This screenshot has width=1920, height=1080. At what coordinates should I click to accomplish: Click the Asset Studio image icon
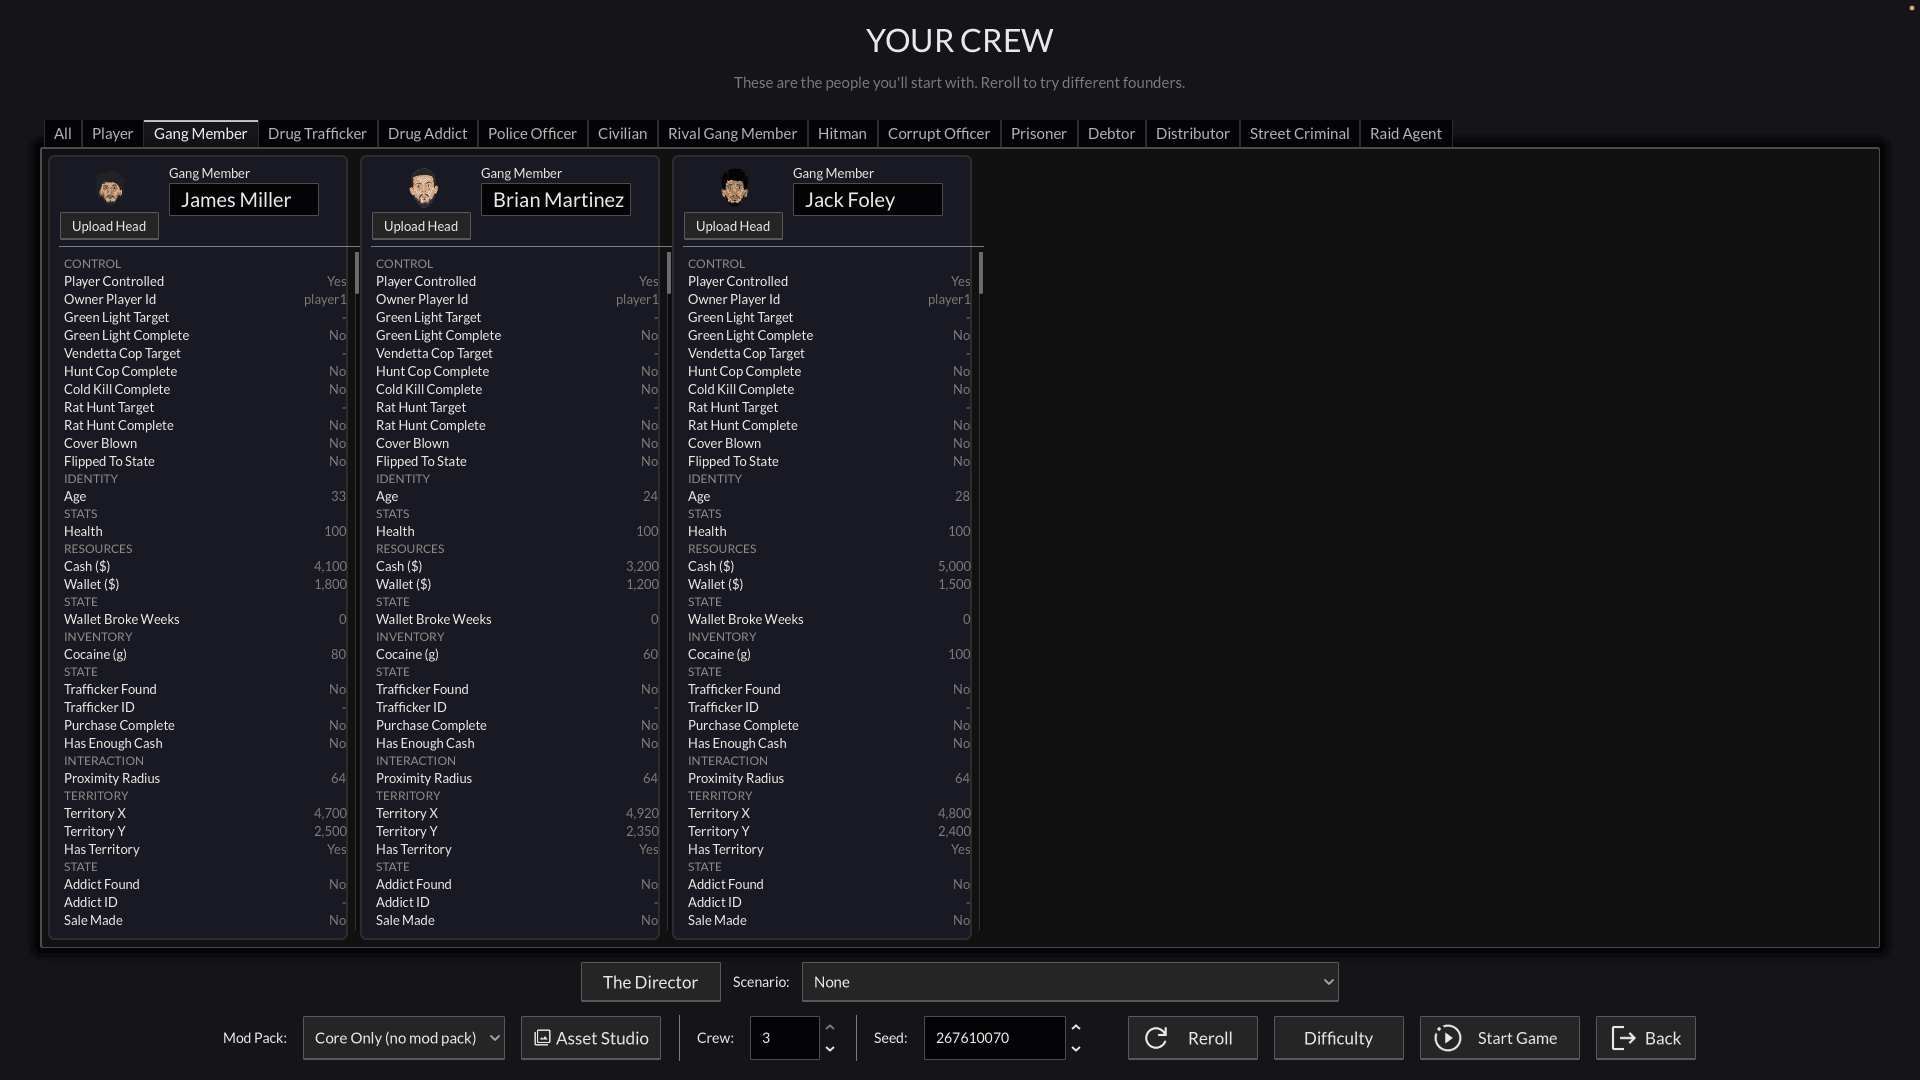click(542, 1038)
